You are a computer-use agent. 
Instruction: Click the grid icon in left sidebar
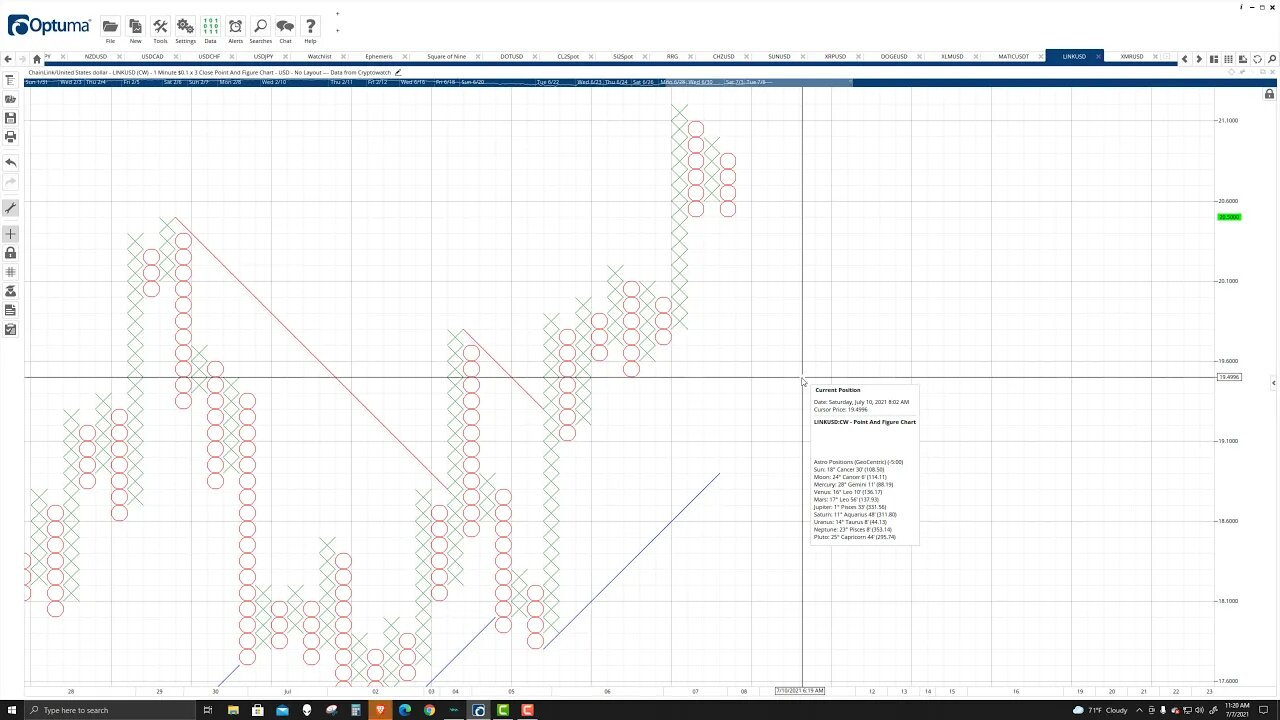[10, 272]
